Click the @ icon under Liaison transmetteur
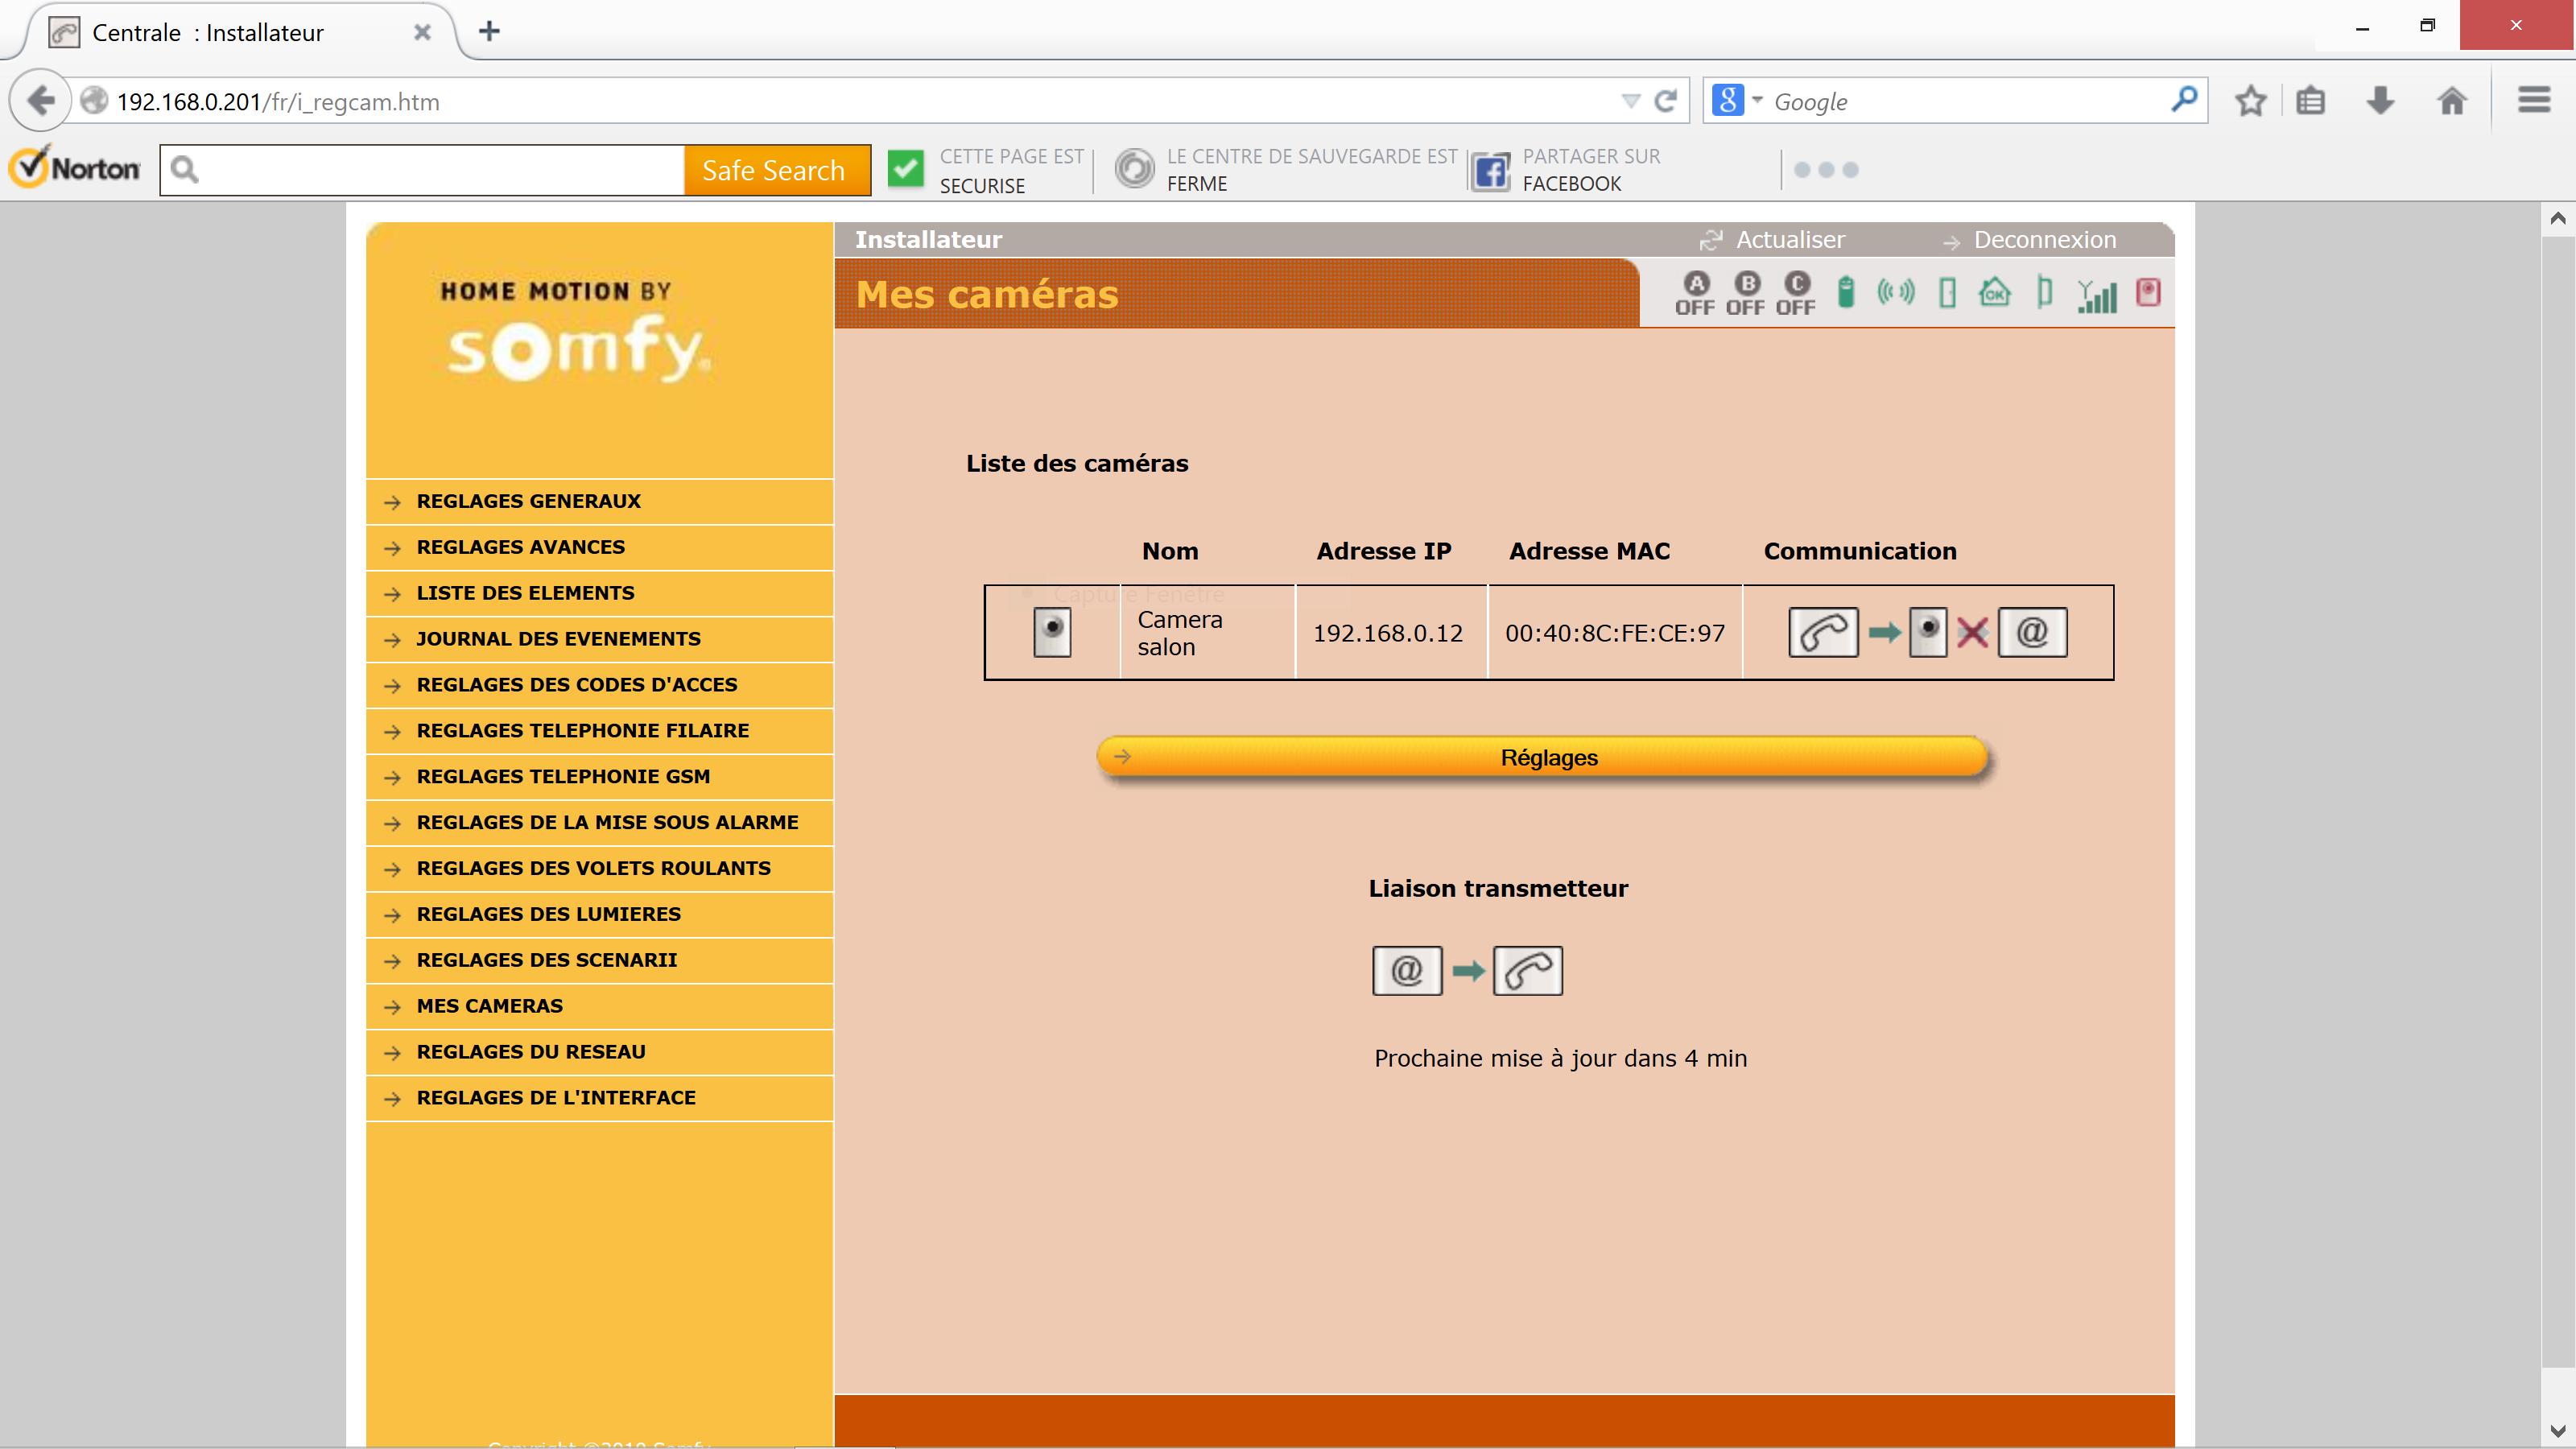This screenshot has height=1449, width=2576. click(1406, 970)
